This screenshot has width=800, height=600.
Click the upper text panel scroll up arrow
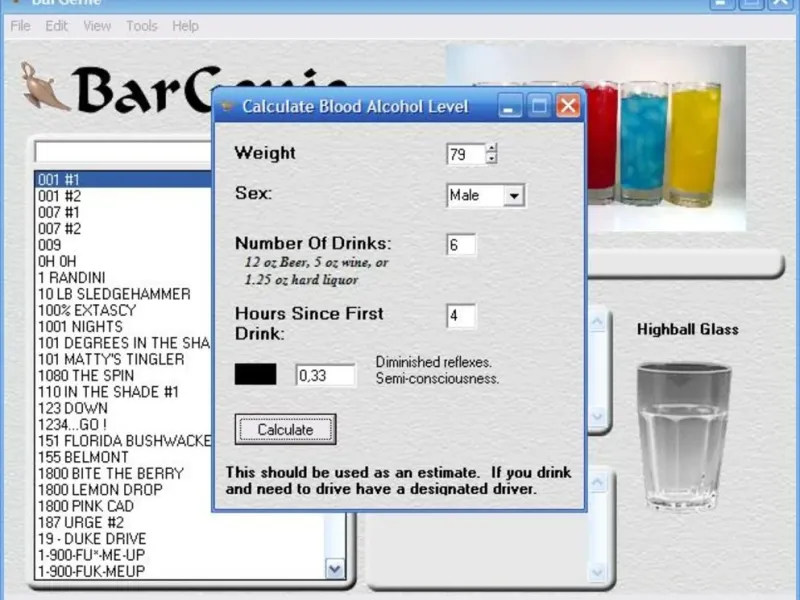(x=597, y=321)
